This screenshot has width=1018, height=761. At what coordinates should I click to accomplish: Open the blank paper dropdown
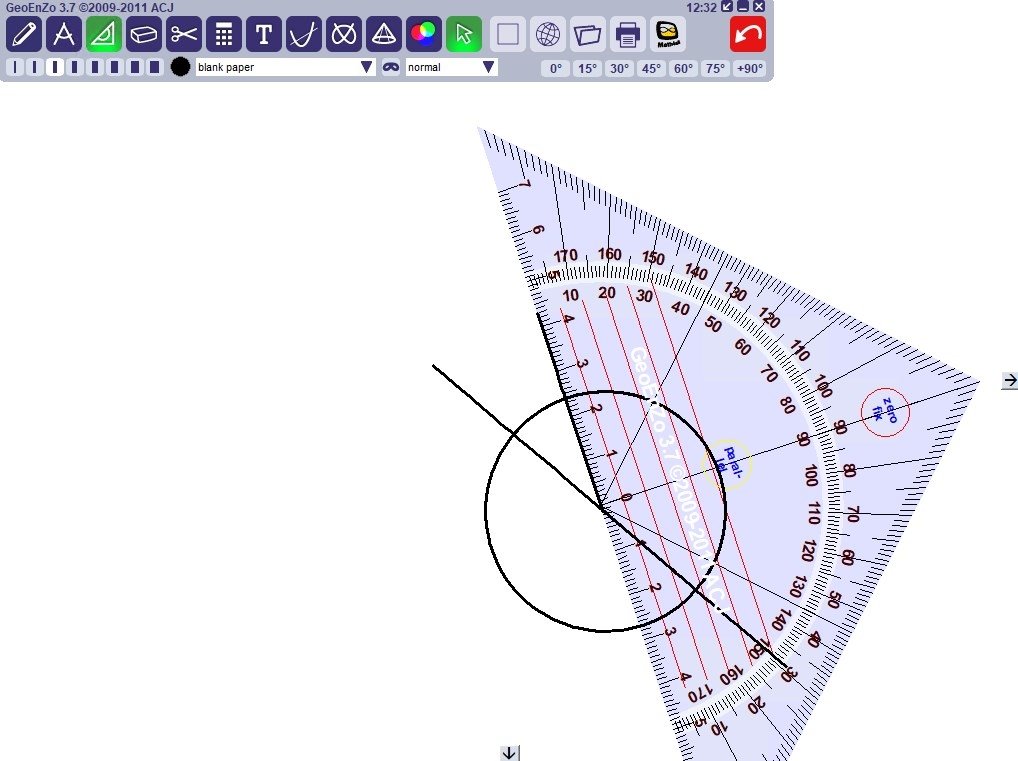286,67
